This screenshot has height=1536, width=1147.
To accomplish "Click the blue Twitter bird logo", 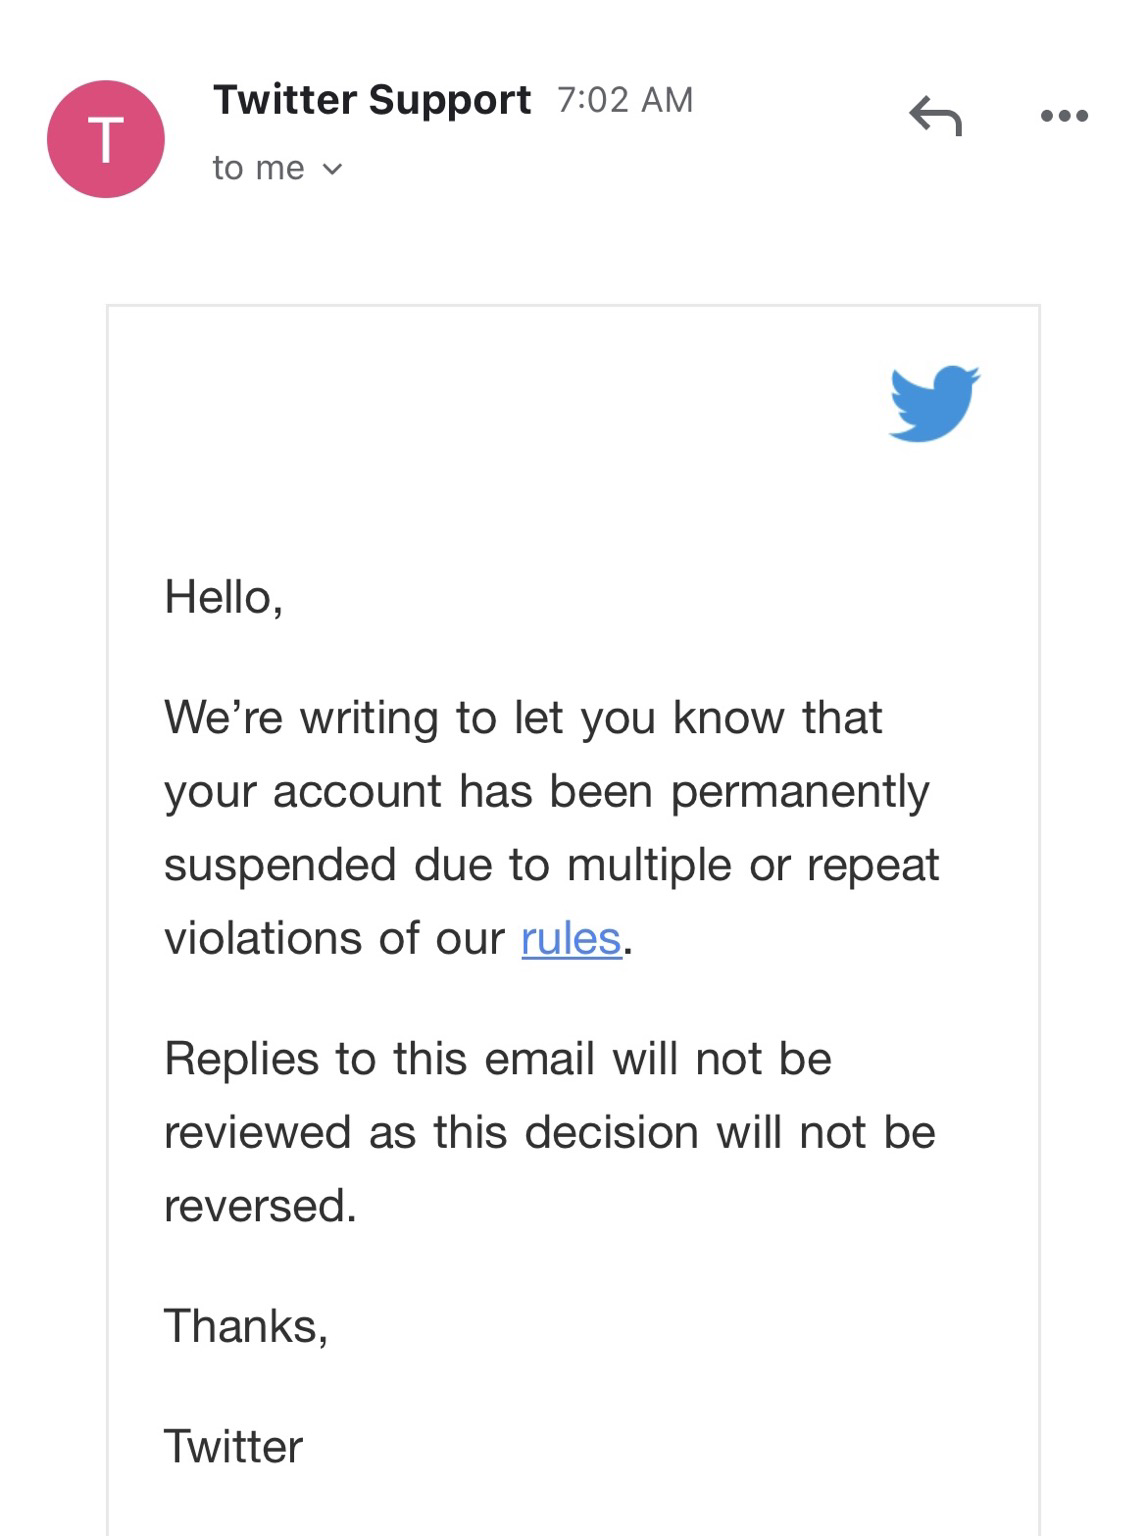I will 933,403.
